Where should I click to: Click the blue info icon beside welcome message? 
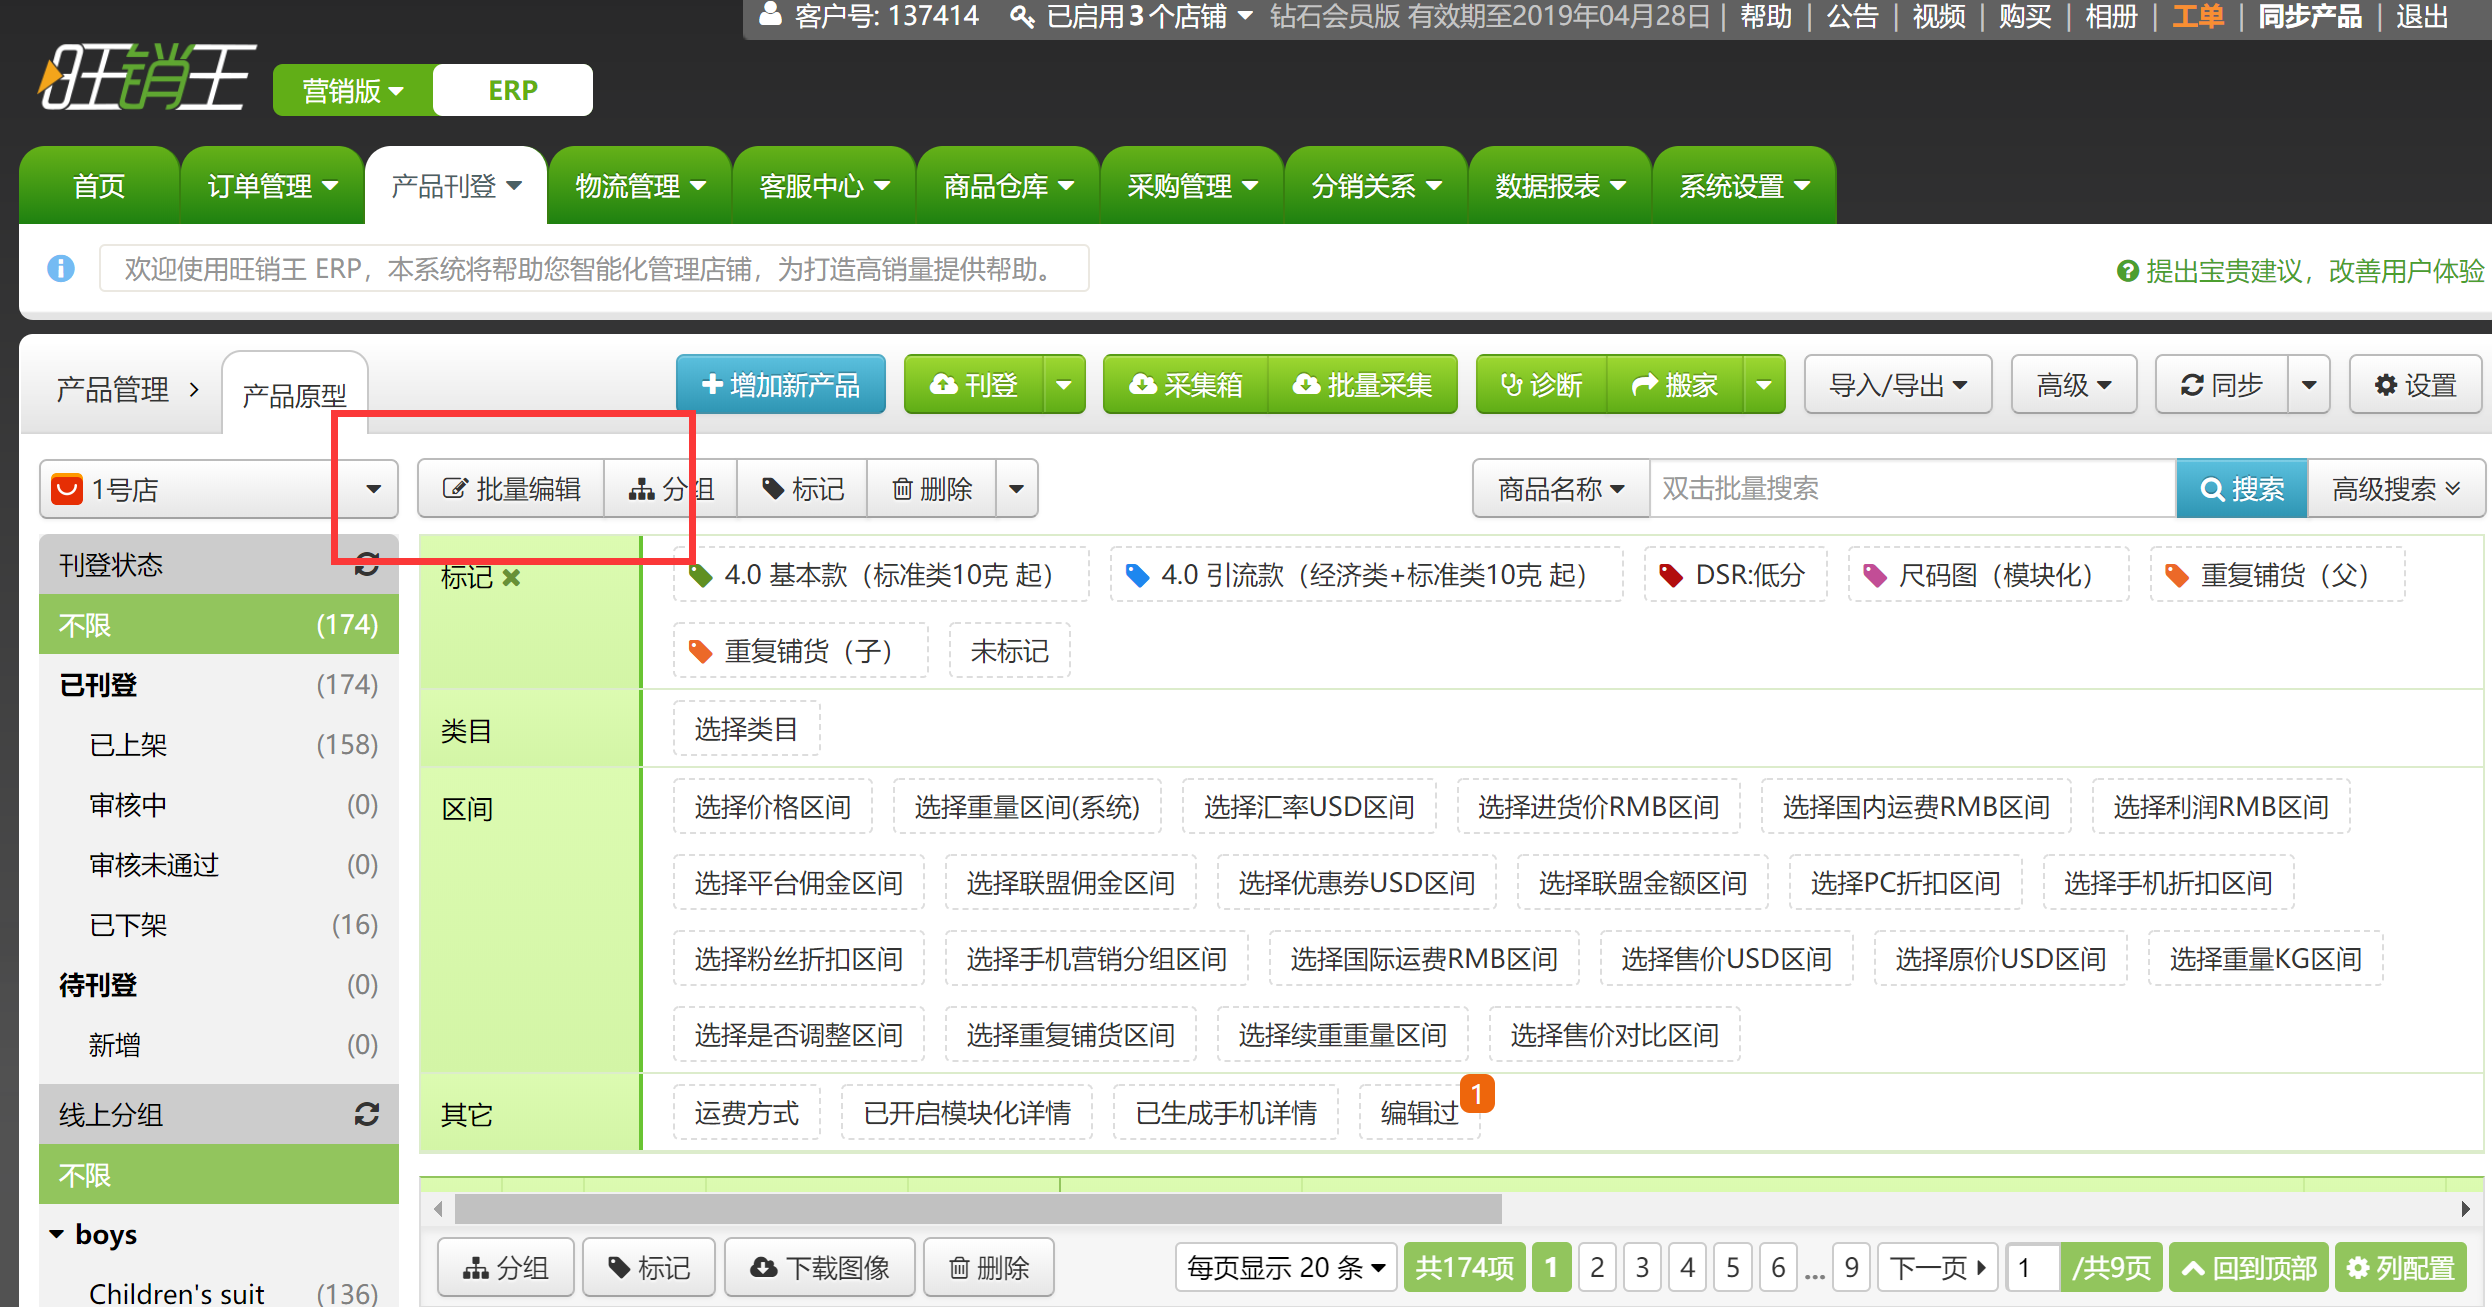61,268
